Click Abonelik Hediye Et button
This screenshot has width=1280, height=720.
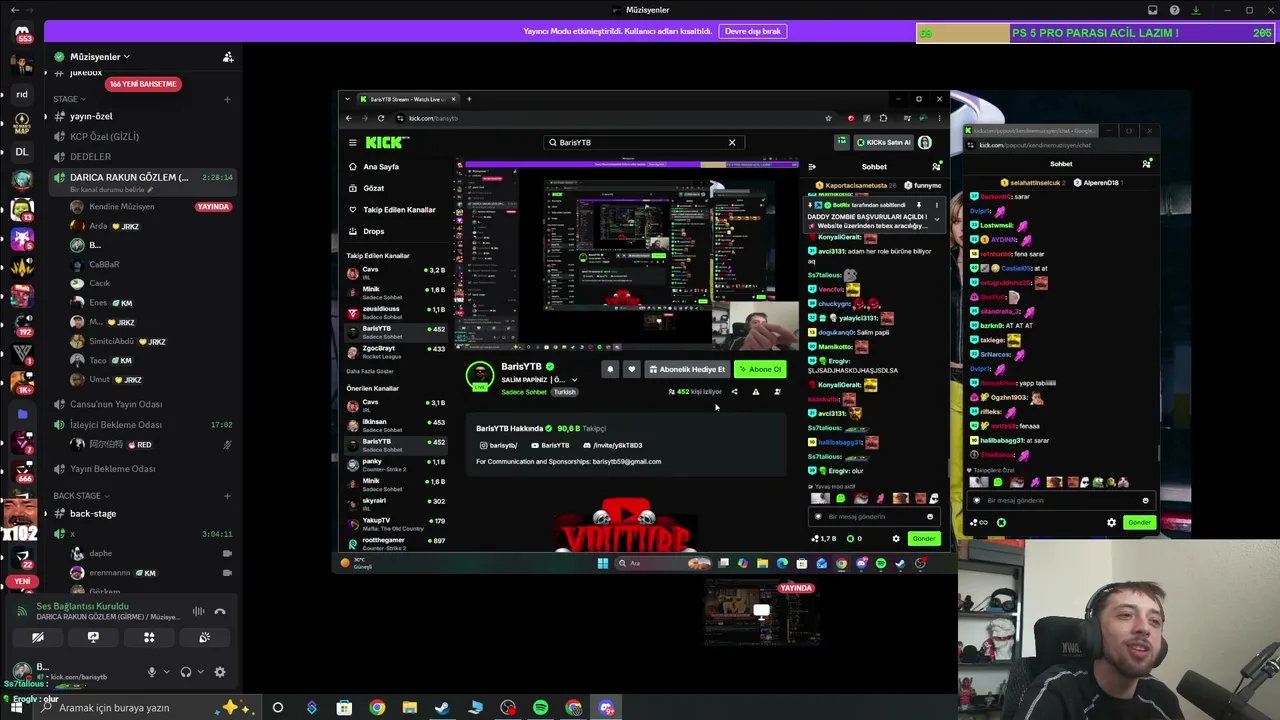[x=687, y=370]
